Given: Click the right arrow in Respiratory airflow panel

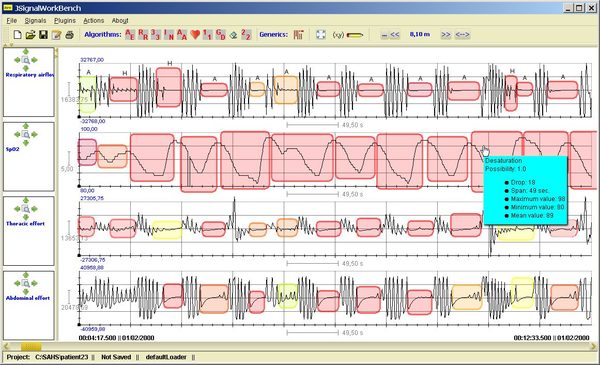Looking at the screenshot, I should point(34,60).
